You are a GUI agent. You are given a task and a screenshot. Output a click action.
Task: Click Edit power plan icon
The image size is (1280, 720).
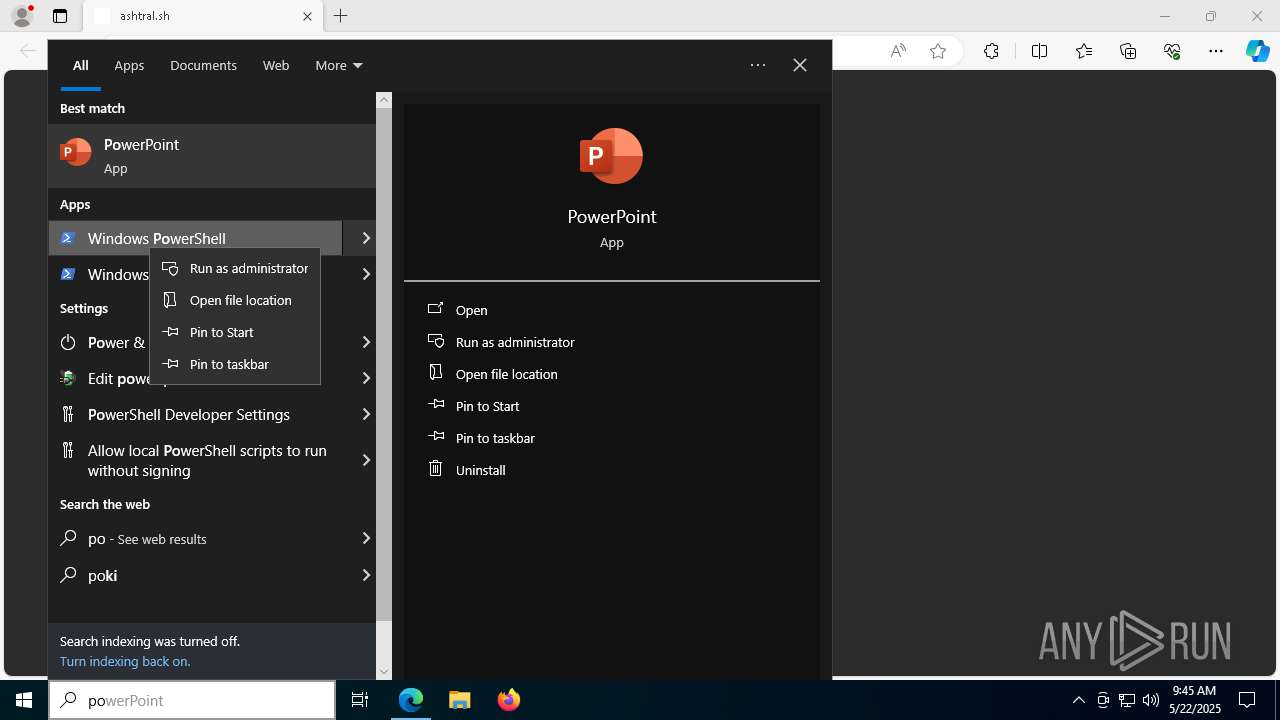(x=68, y=378)
